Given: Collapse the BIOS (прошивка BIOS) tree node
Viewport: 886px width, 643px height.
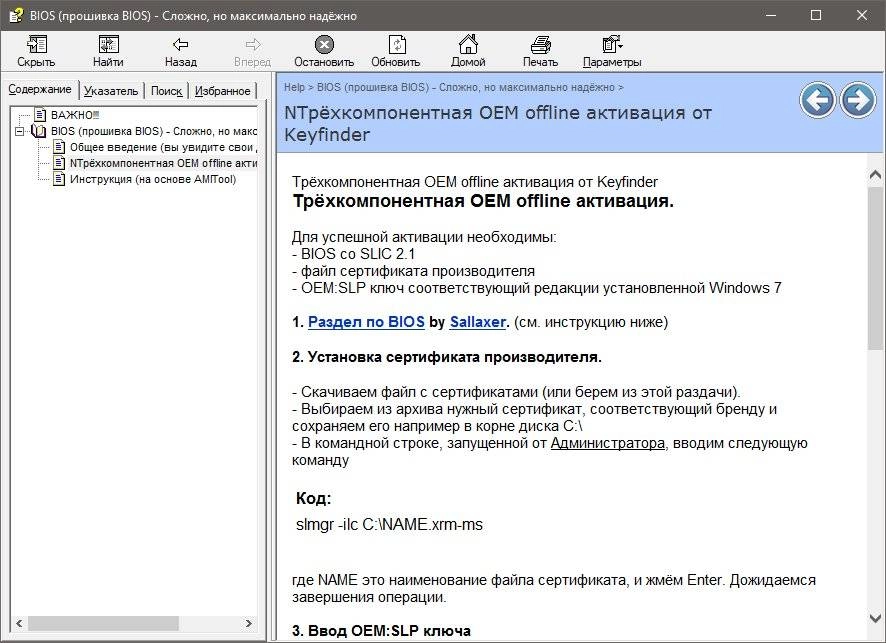Looking at the screenshot, I should click(x=20, y=131).
